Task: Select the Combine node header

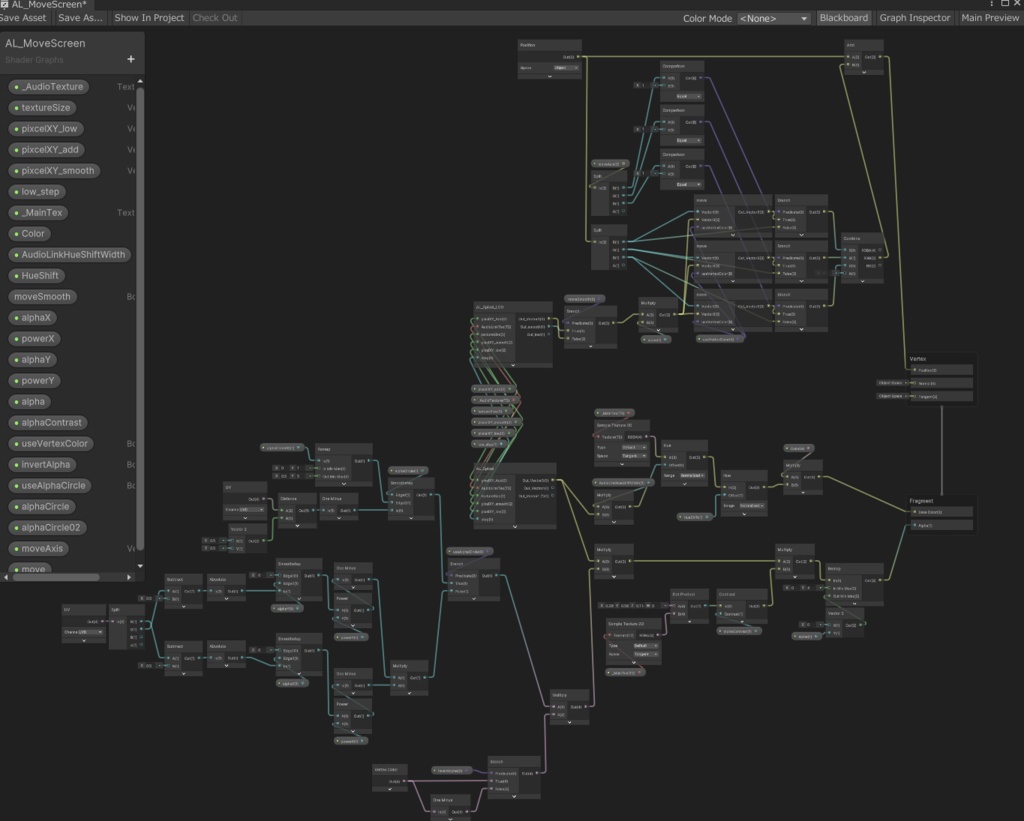Action: [x=862, y=238]
